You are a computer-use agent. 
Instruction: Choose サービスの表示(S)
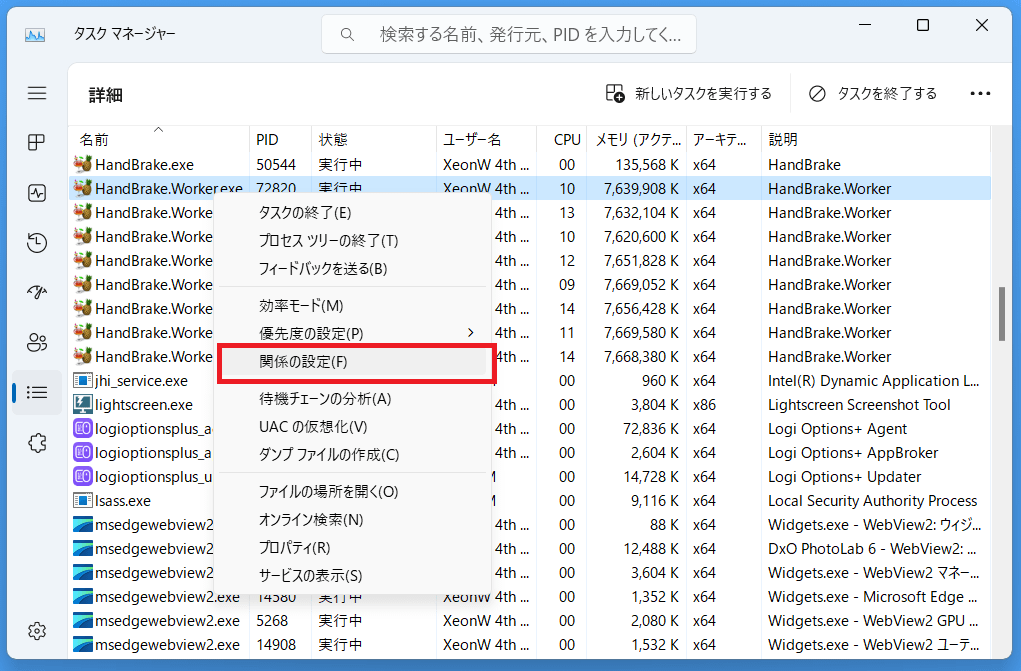352,576
